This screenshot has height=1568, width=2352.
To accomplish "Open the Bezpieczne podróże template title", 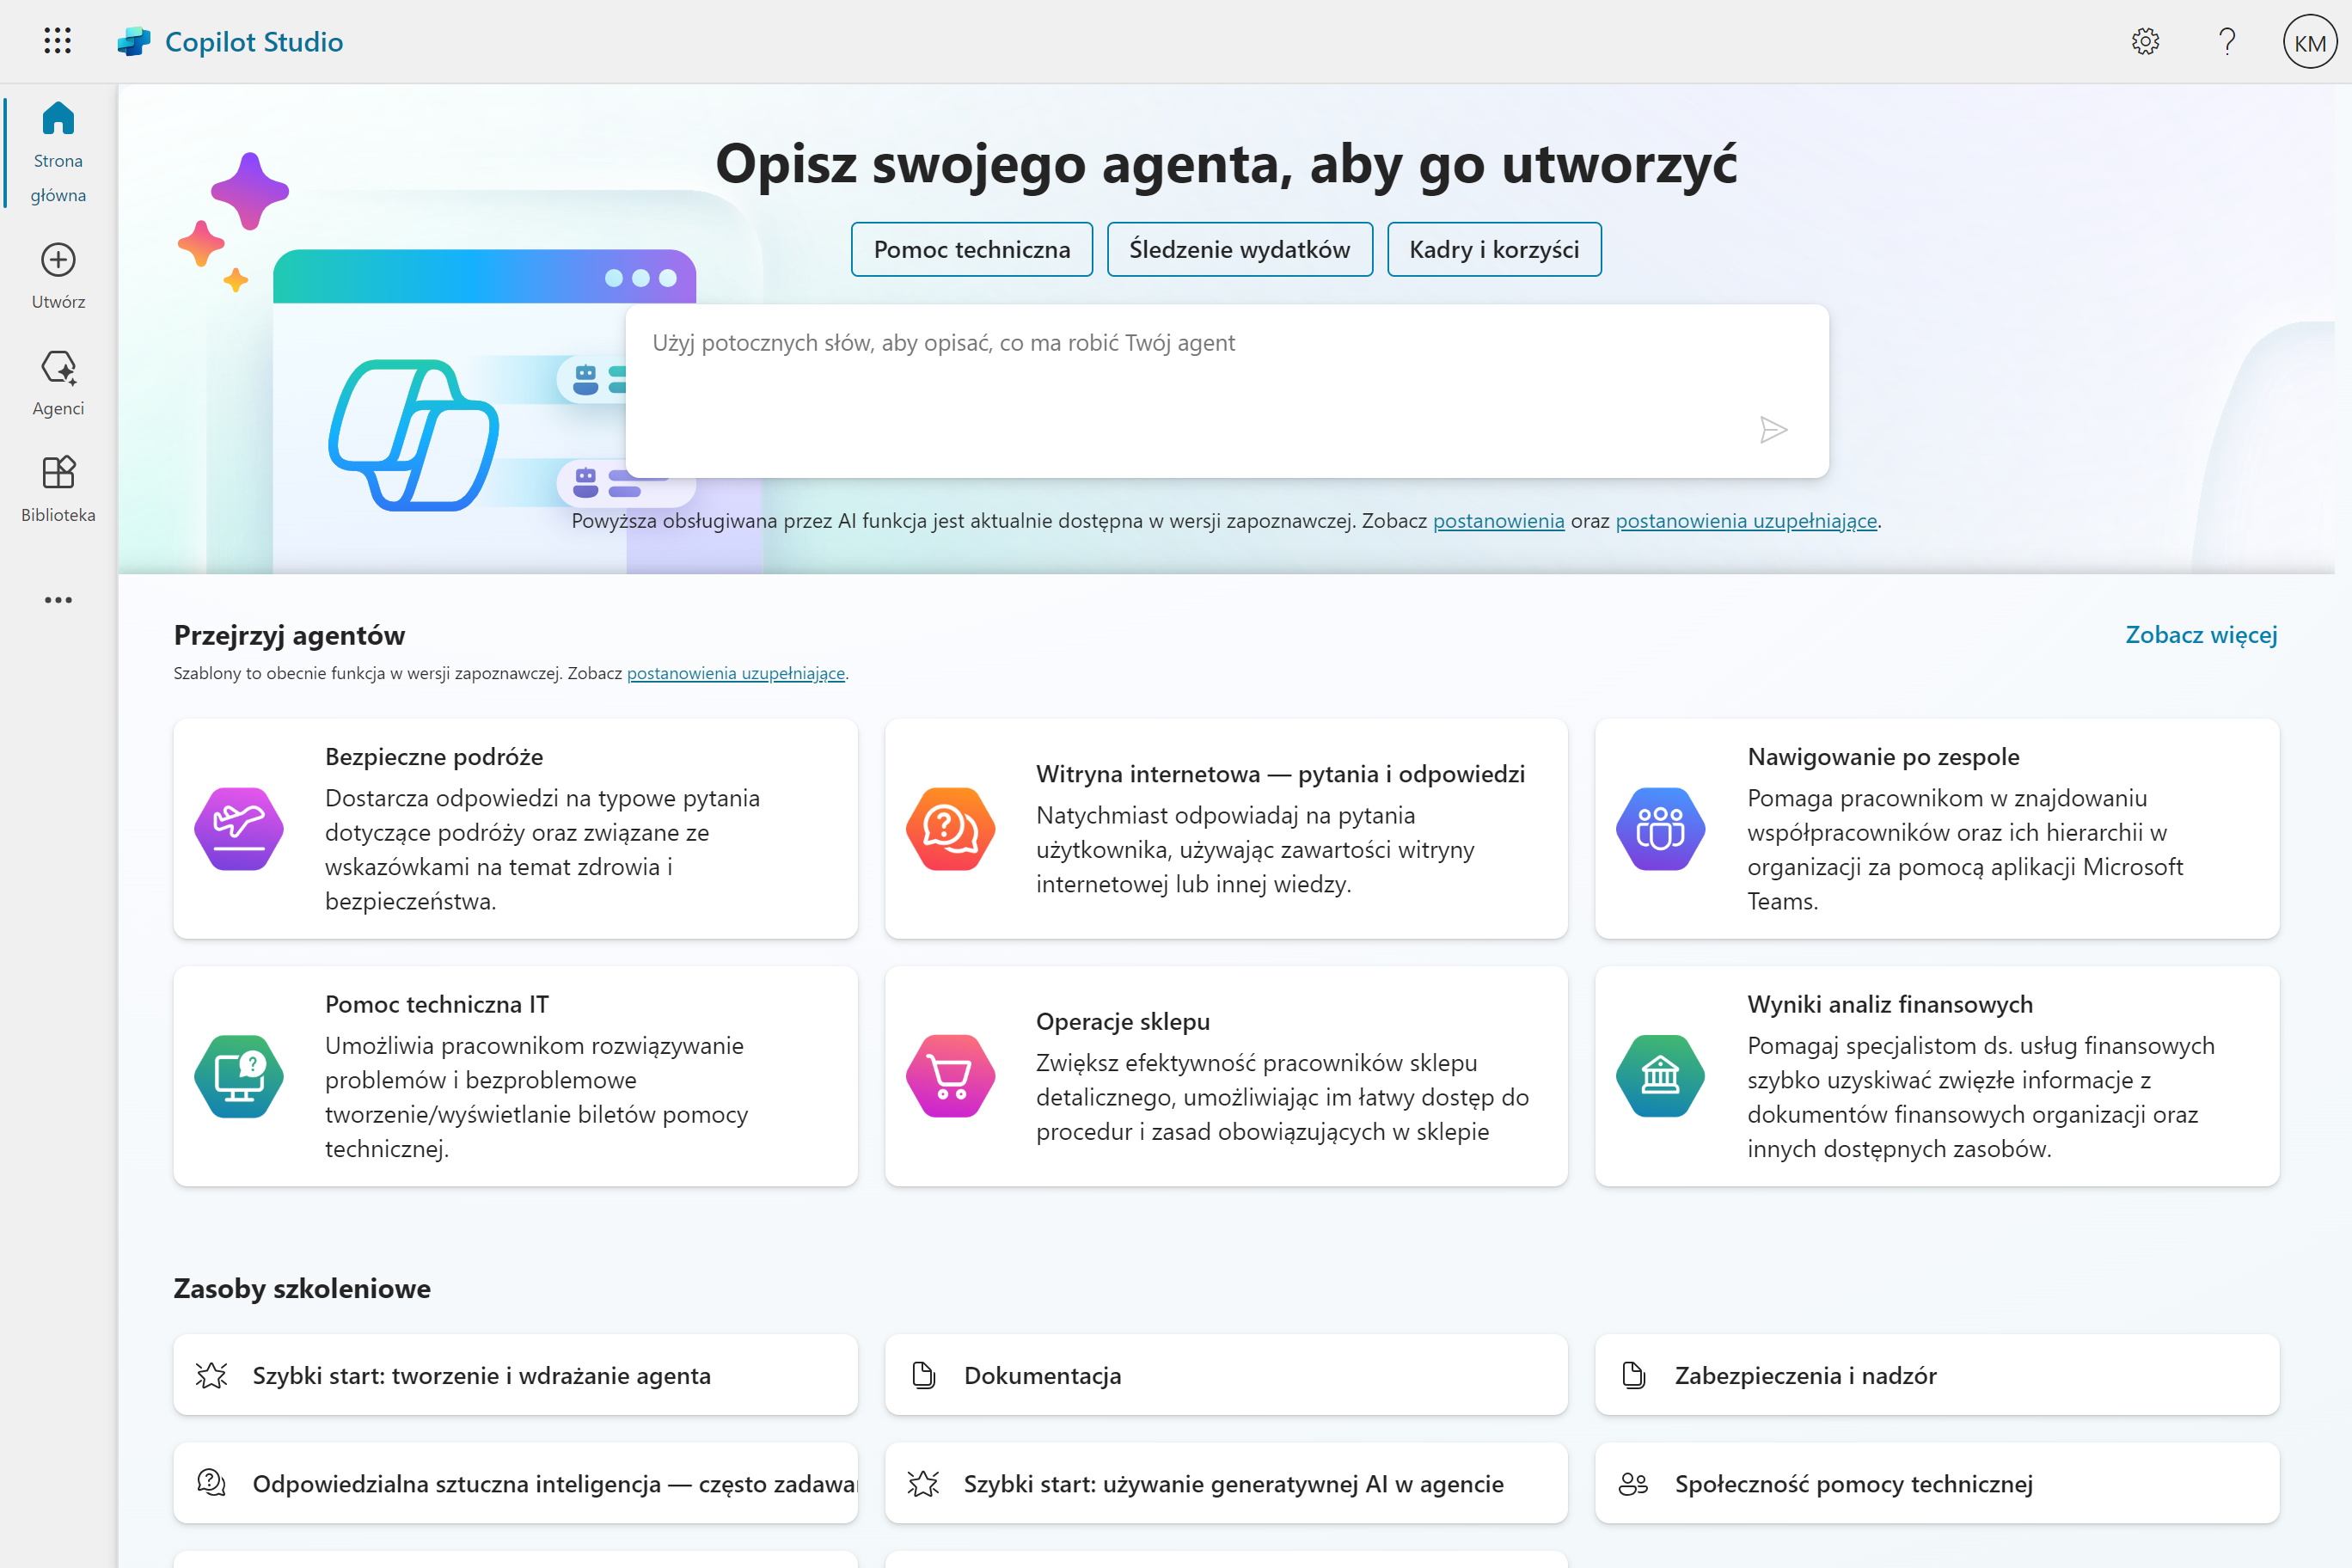I will 434,757.
